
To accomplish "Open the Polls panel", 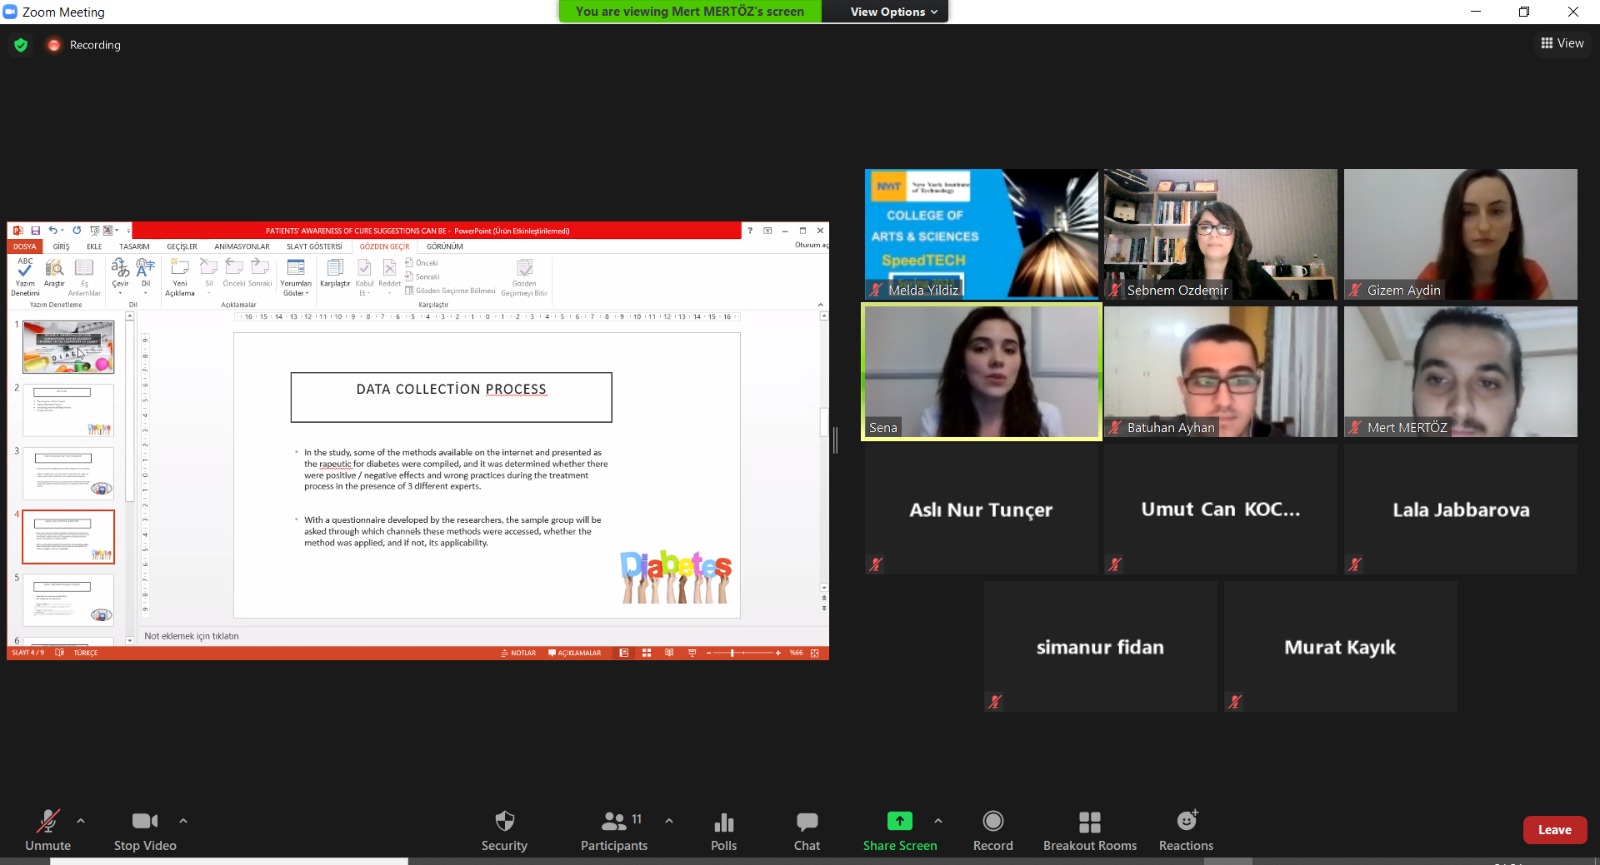I will pyautogui.click(x=723, y=830).
